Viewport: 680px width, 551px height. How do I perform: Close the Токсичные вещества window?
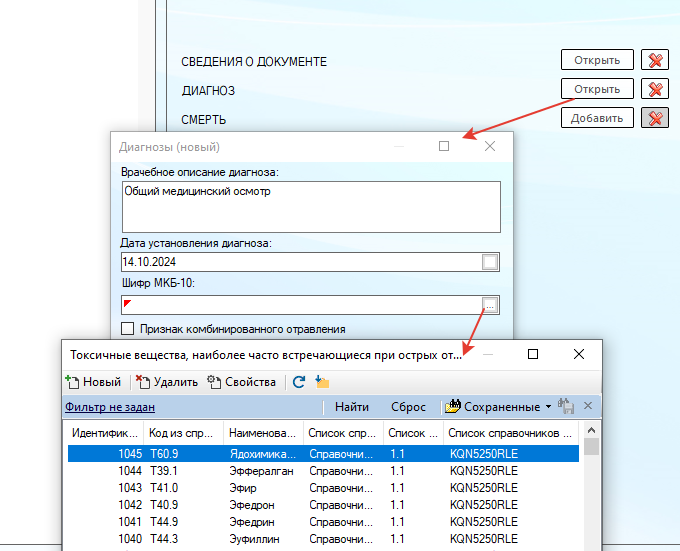tap(579, 354)
